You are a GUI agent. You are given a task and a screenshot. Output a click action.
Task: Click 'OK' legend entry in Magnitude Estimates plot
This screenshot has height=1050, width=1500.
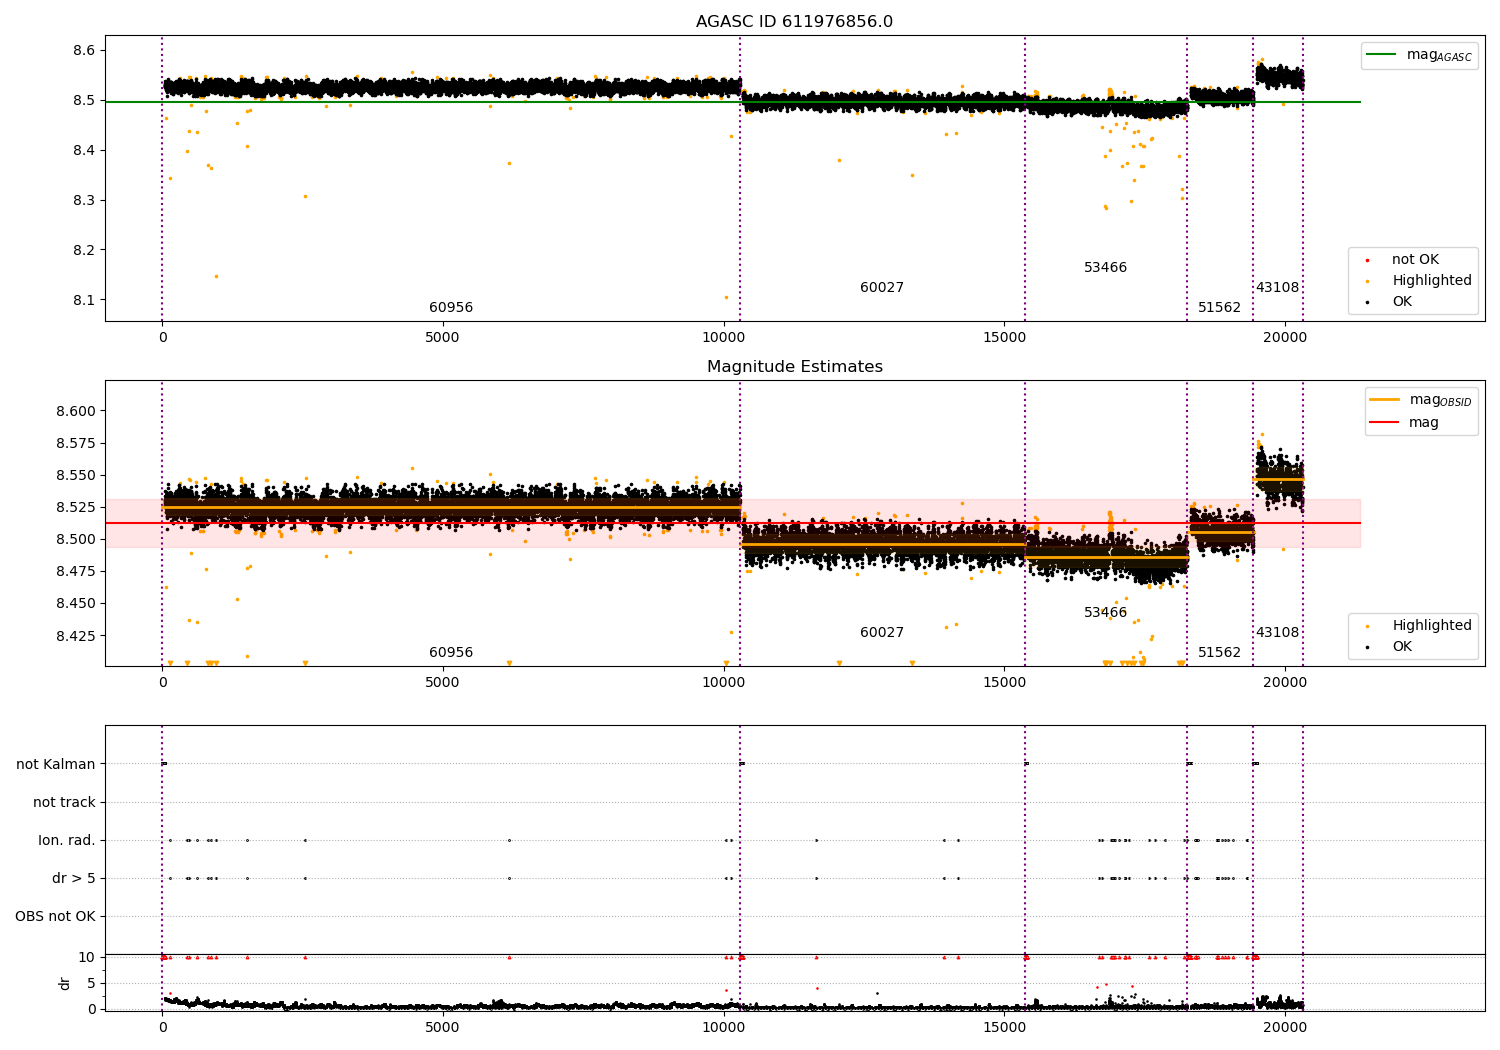click(1402, 647)
